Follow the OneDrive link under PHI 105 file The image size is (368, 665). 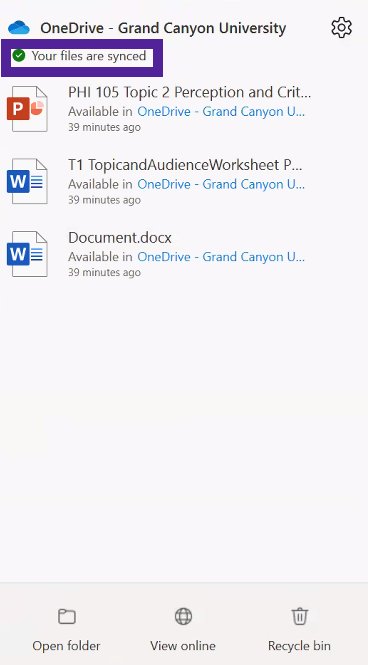click(221, 112)
